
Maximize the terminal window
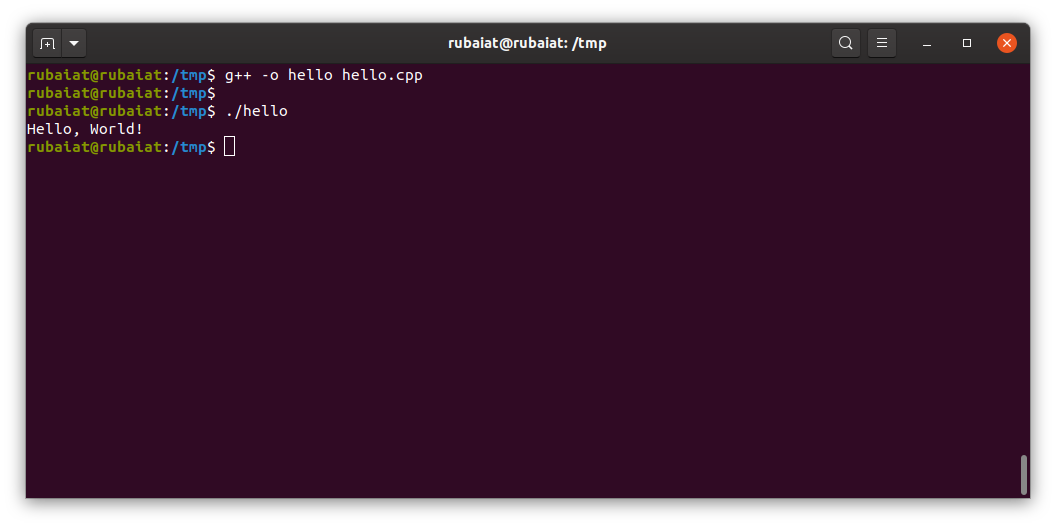[967, 43]
